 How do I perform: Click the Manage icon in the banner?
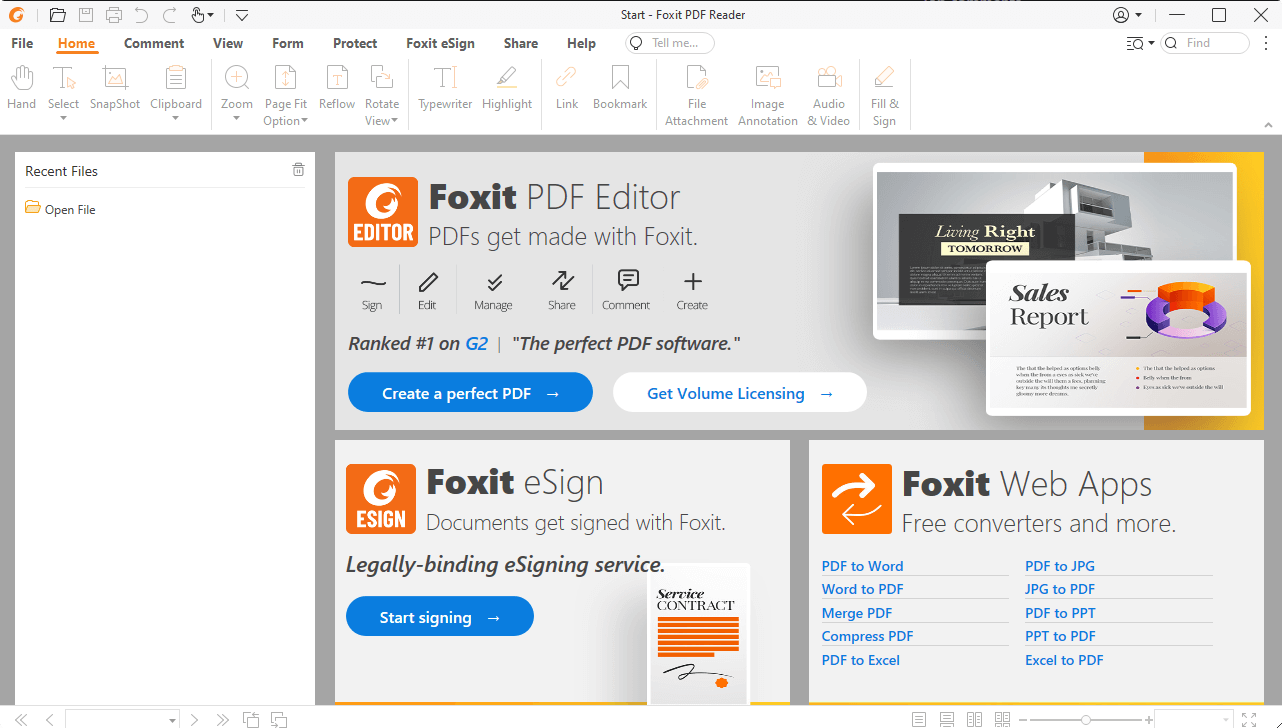(x=494, y=282)
